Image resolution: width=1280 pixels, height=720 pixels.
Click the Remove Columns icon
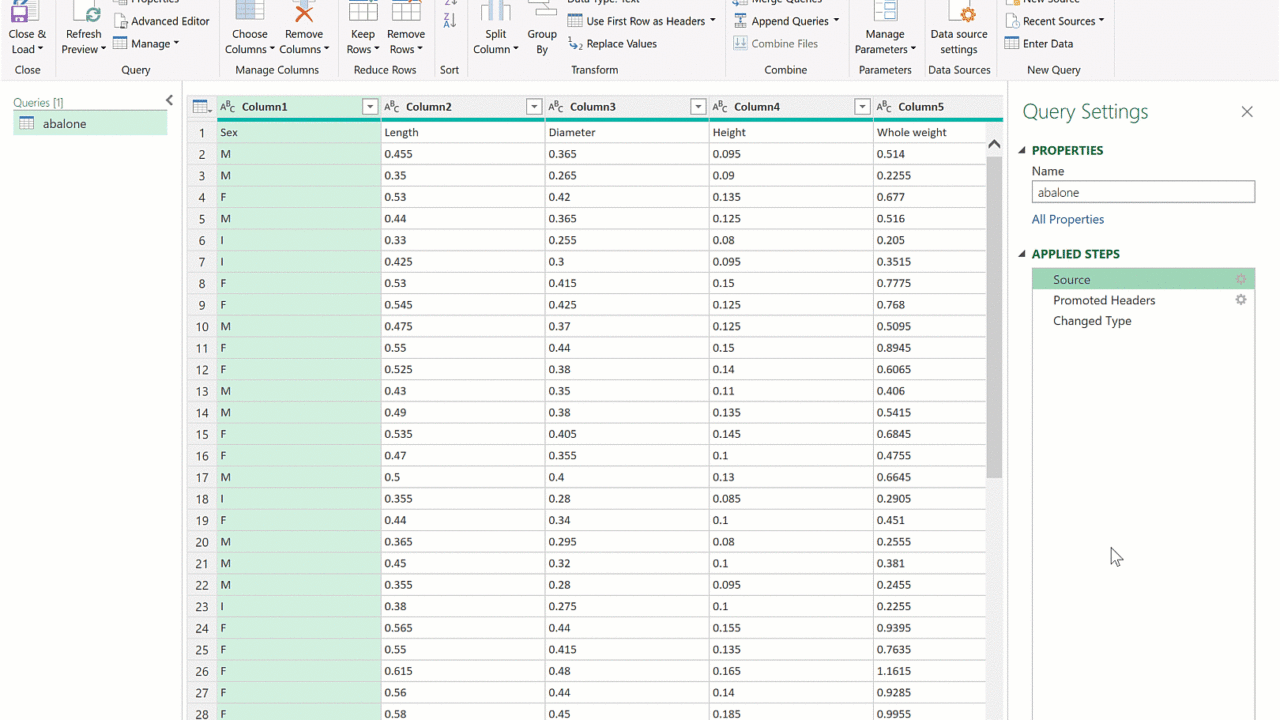[303, 14]
